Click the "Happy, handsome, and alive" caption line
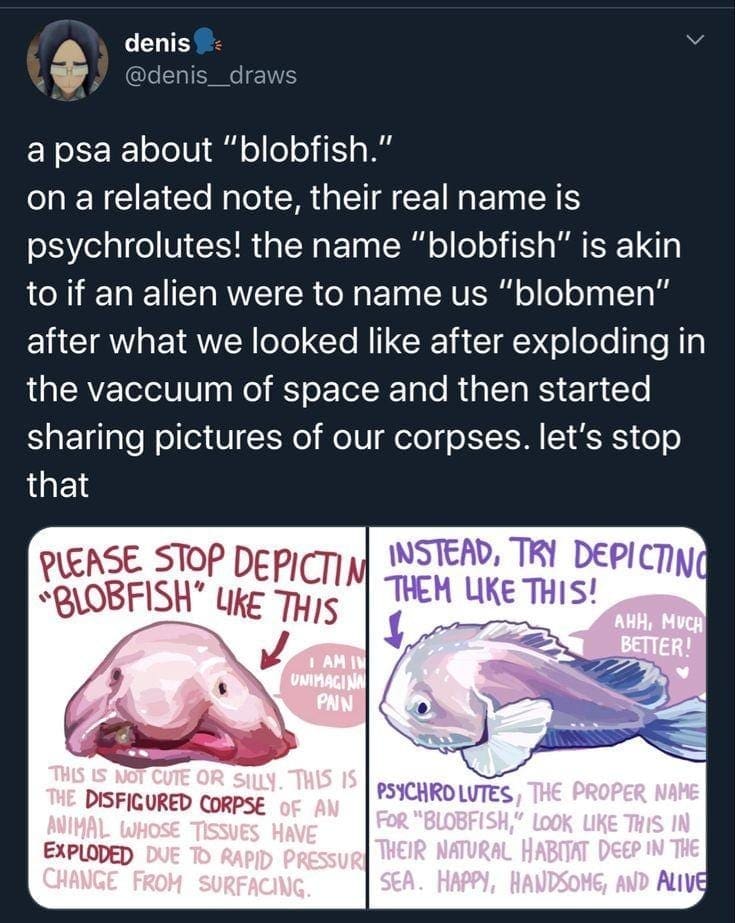Viewport: 735px width, 923px height. (541, 883)
